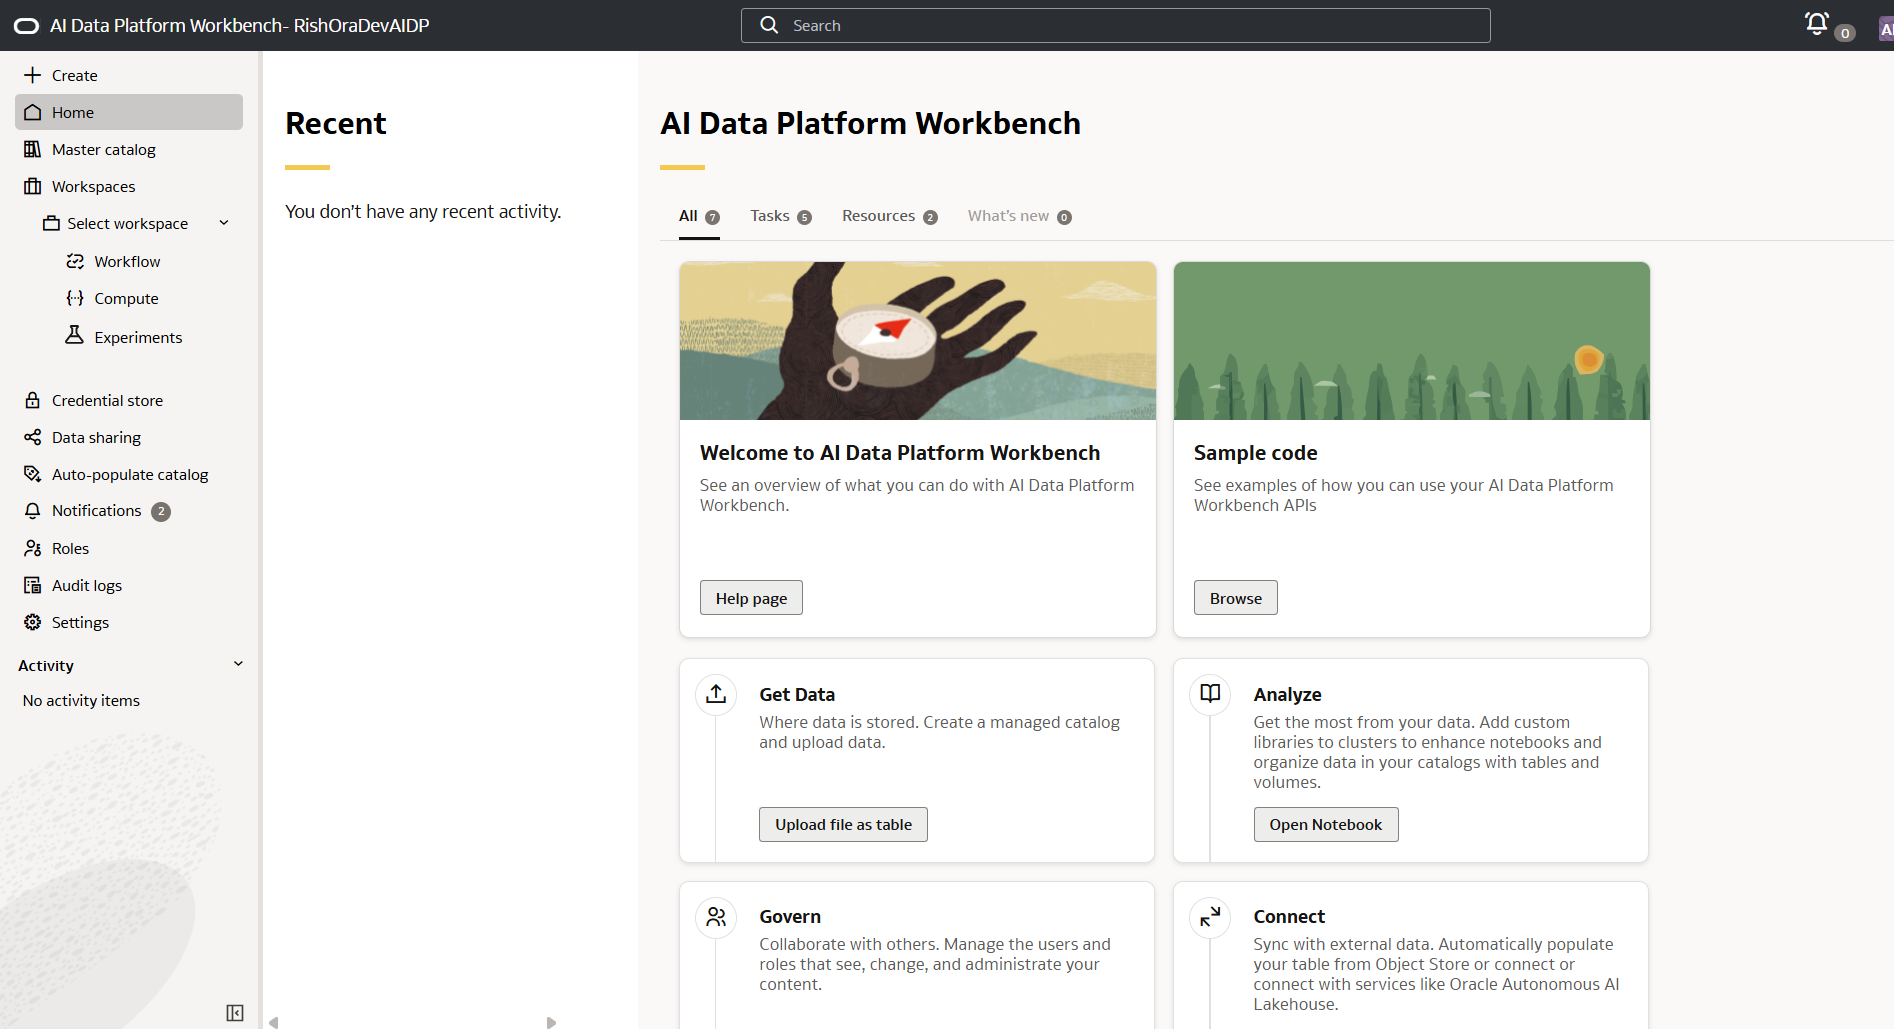
Task: Open alerts bell in top bar
Action: pos(1817,23)
